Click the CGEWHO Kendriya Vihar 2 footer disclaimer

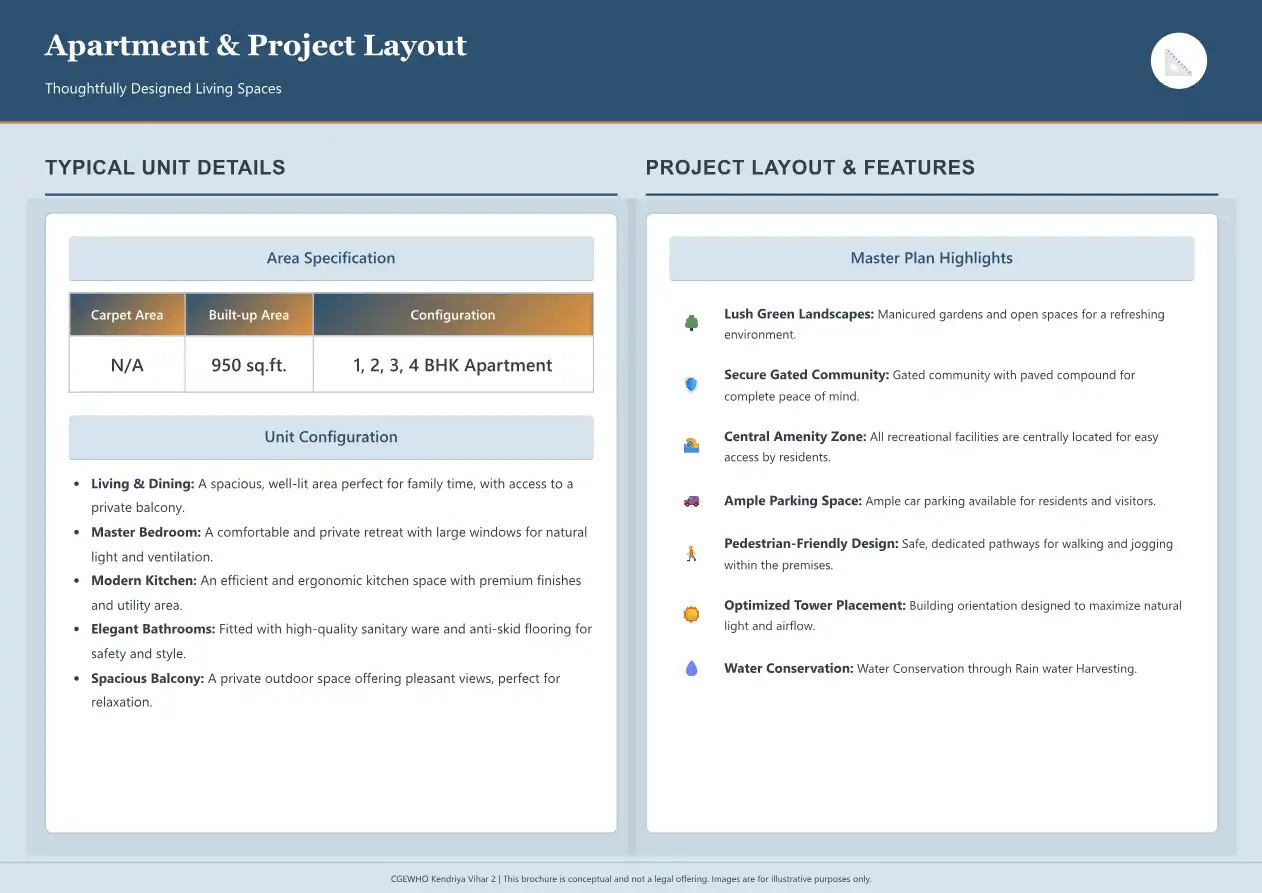631,879
